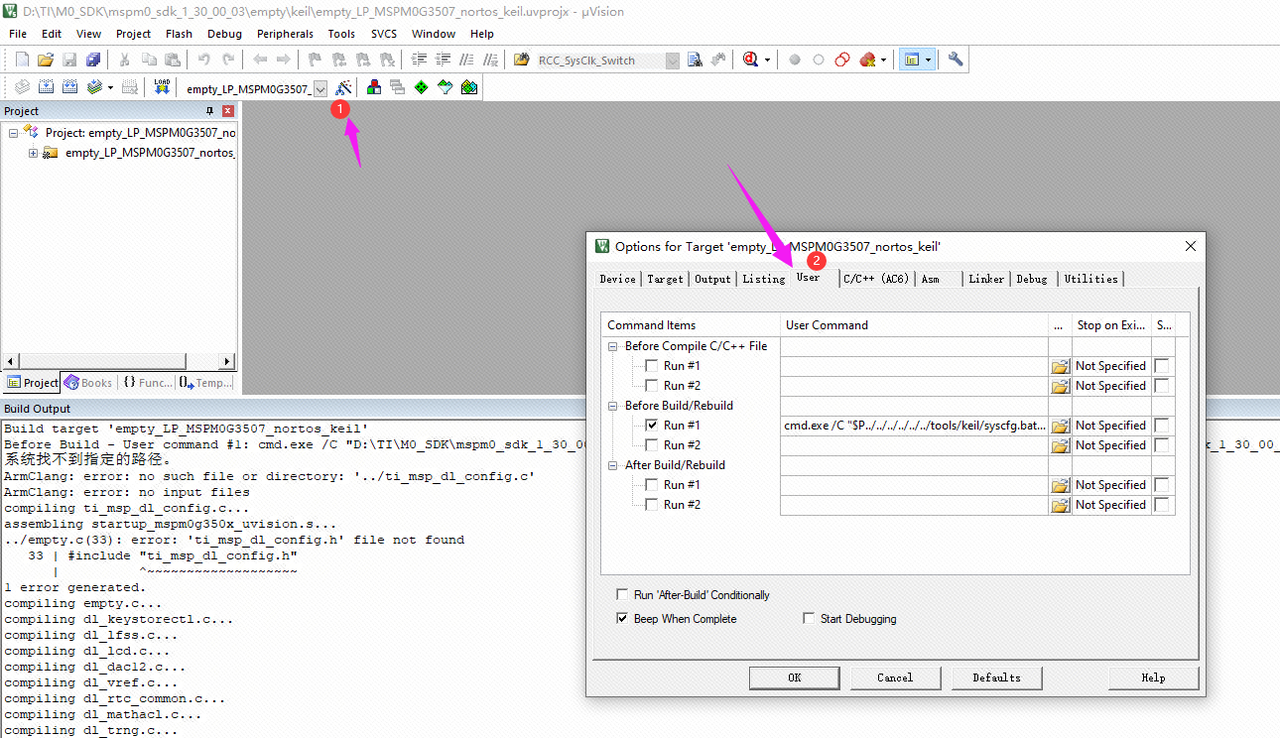Switch to the Linker tab
Screen dimensions: 1280x738
click(986, 279)
